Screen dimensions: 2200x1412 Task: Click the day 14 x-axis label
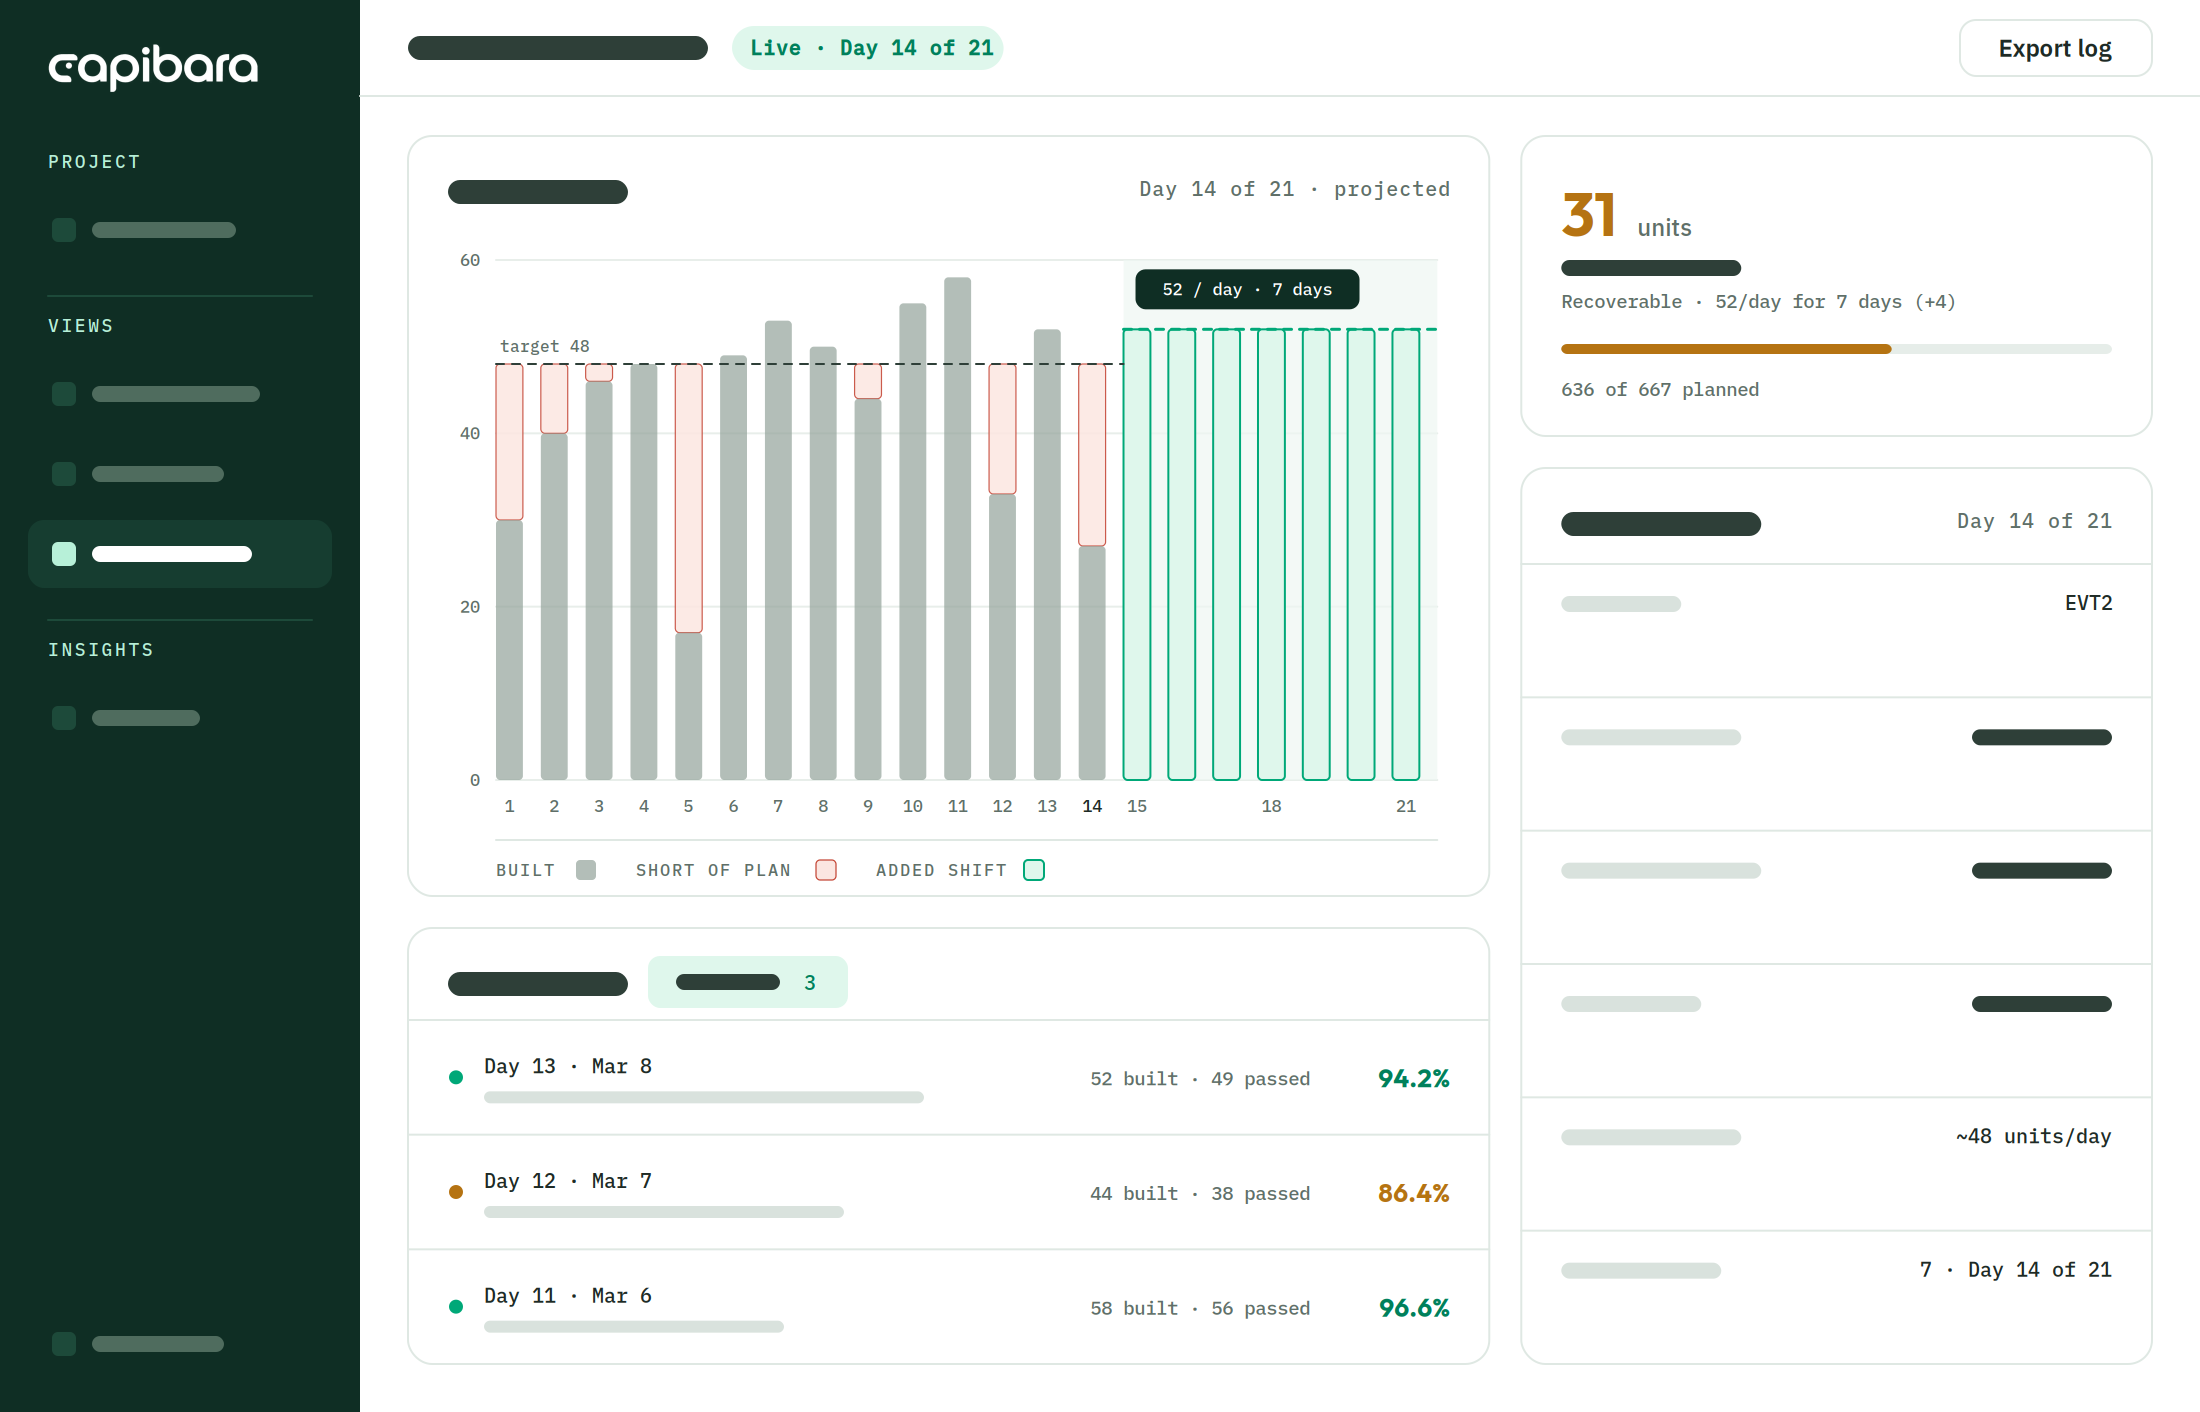point(1092,806)
